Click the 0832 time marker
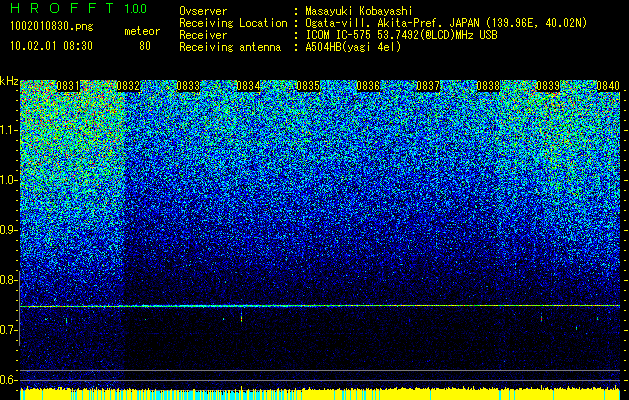This screenshot has height=400, width=629. [128, 86]
